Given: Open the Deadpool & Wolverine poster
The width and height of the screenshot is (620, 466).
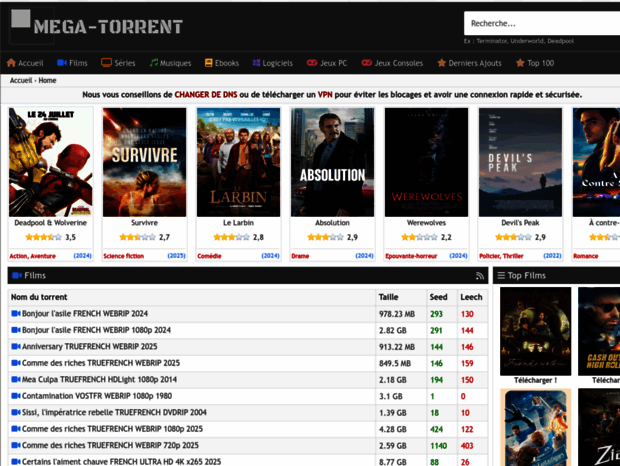Looking at the screenshot, I should (x=51, y=162).
